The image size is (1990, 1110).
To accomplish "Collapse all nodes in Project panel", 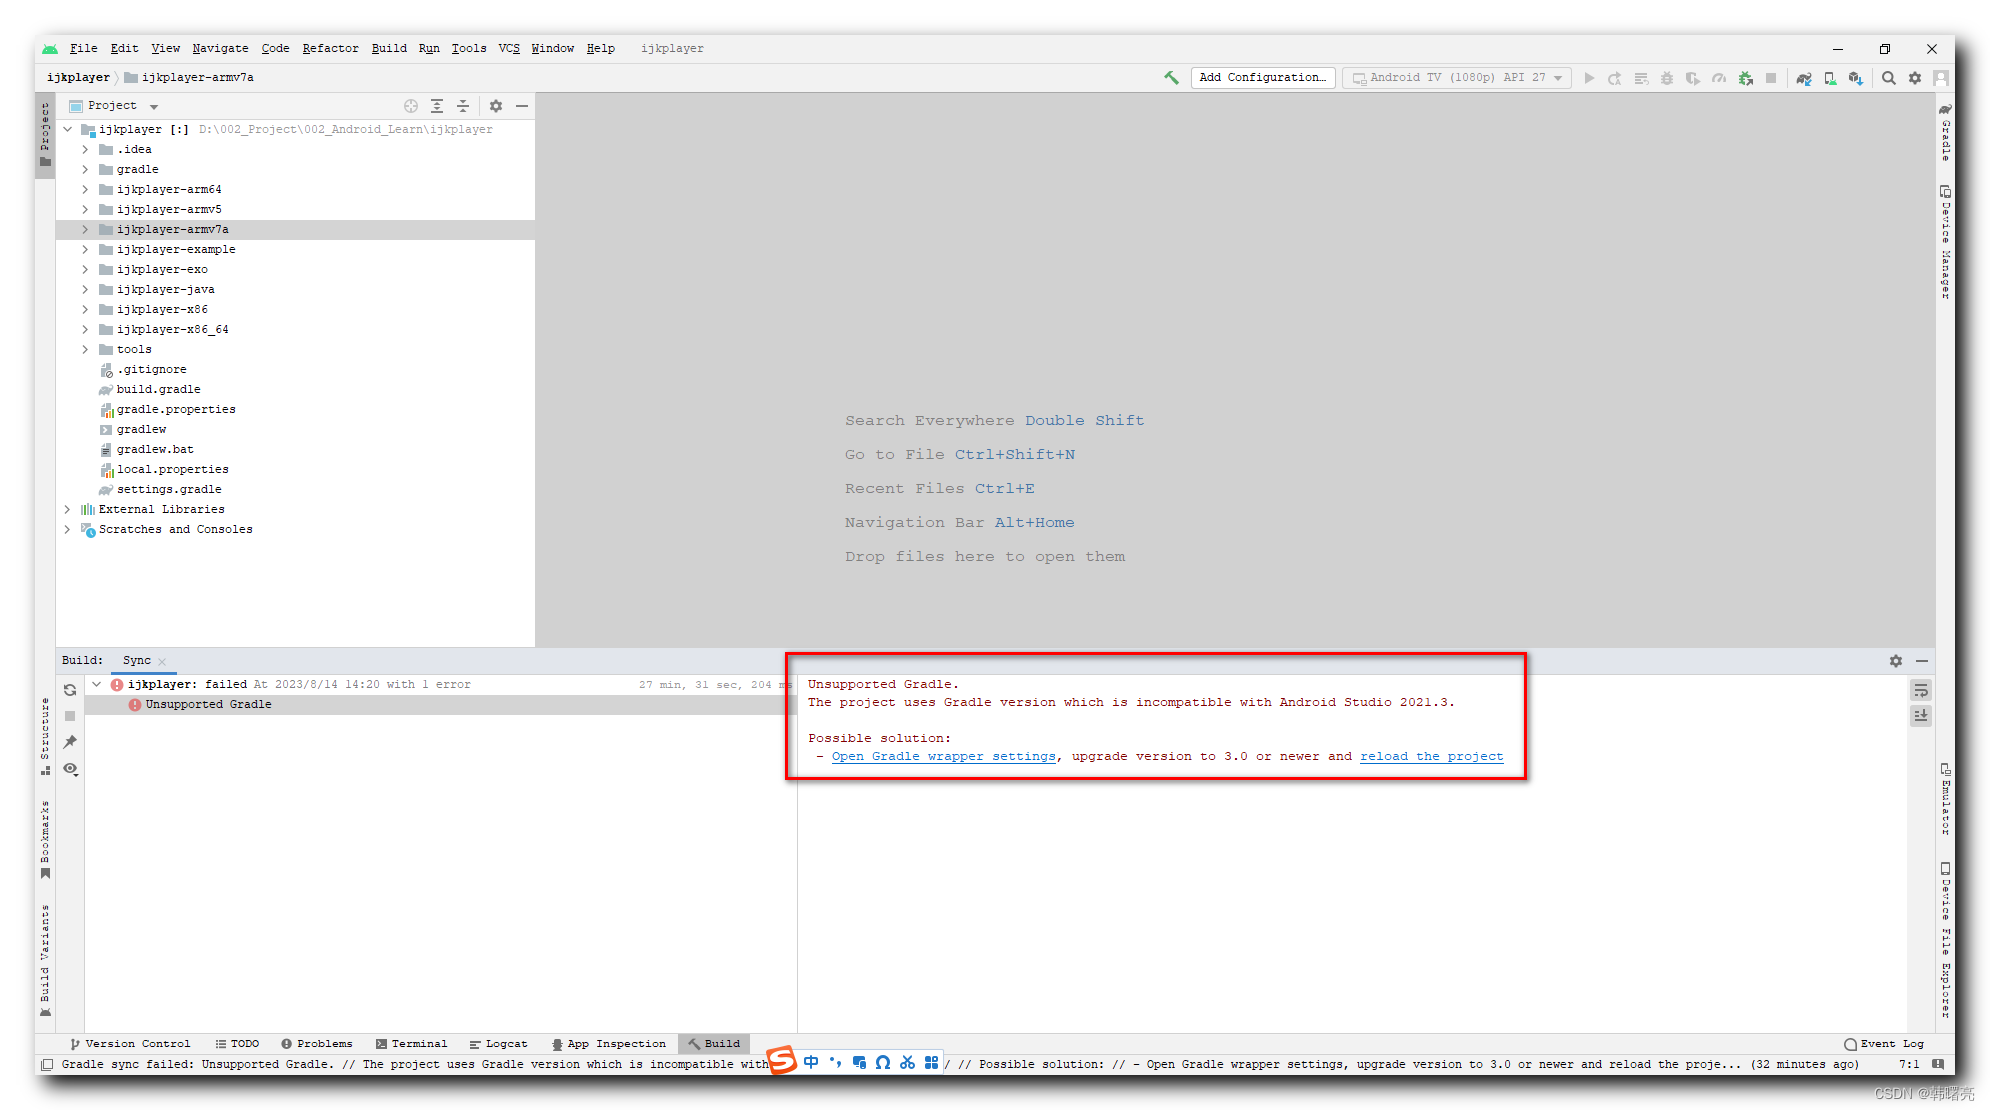I will [463, 106].
